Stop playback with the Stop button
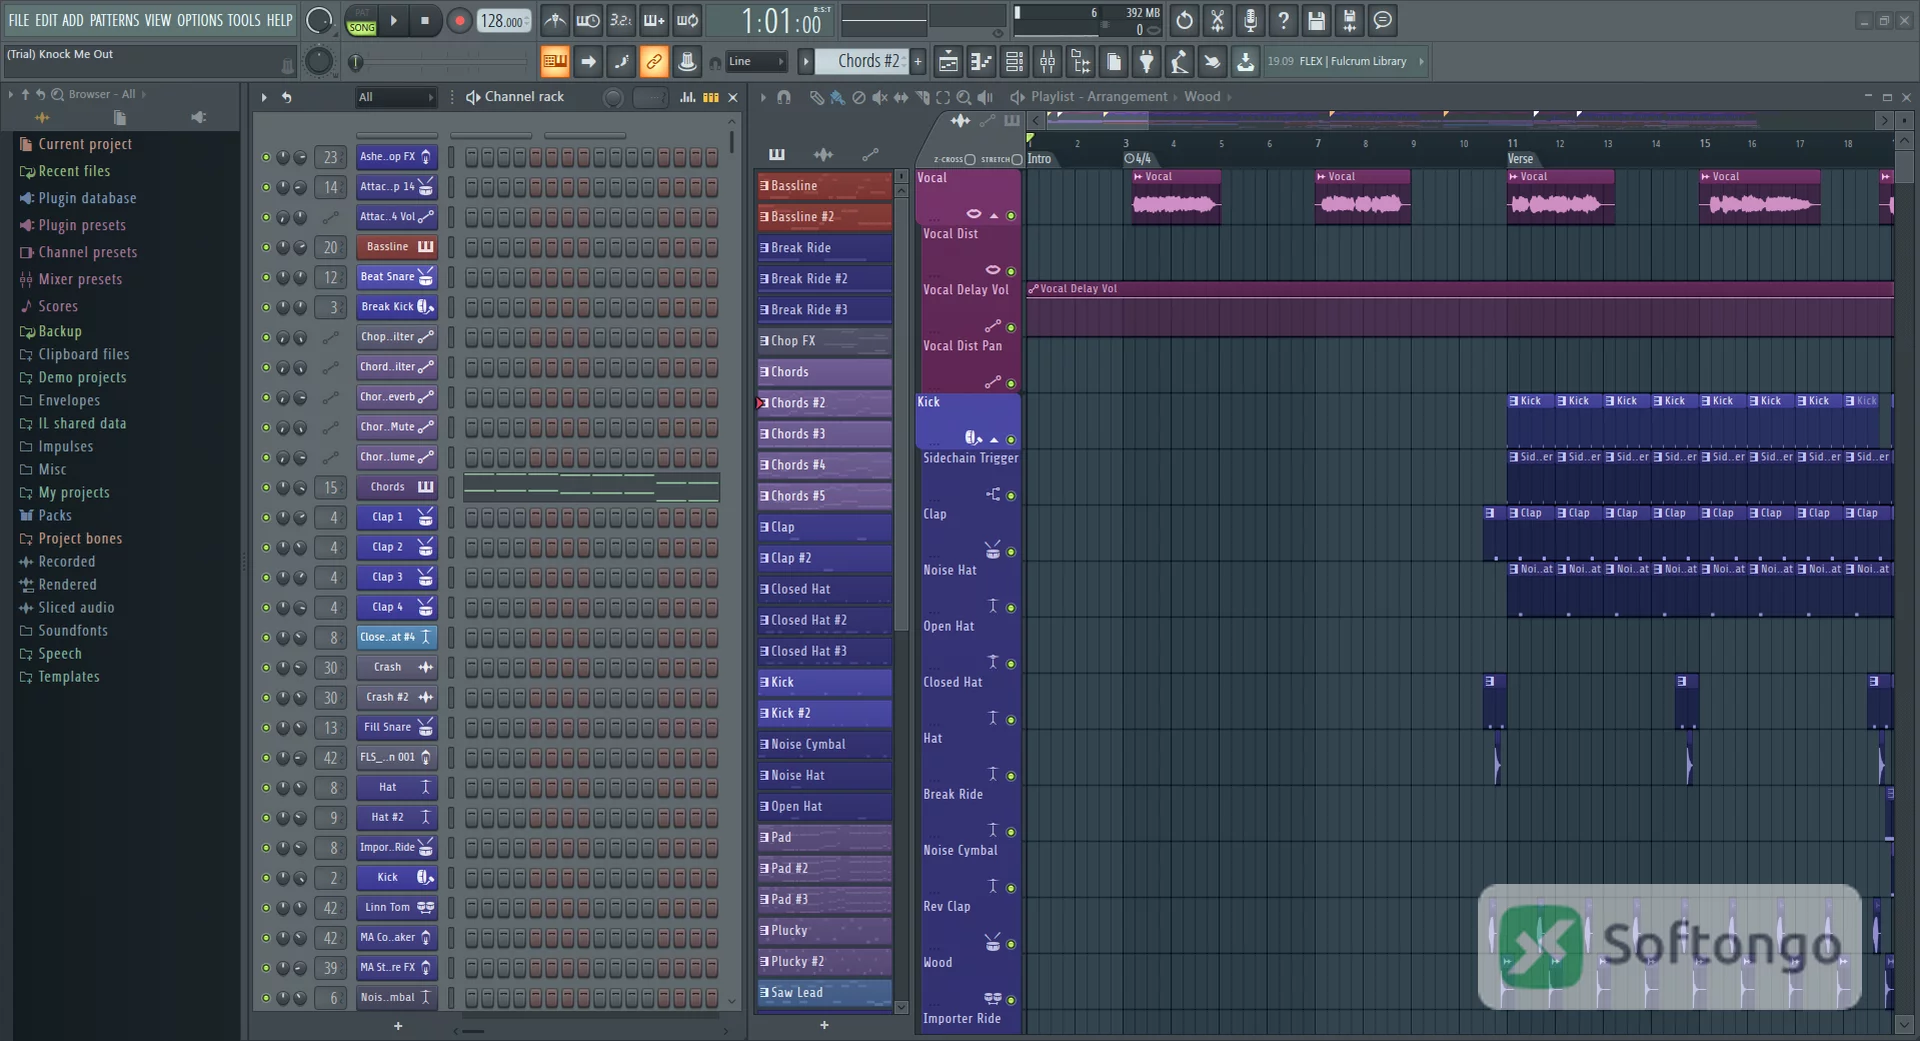Screen dimensions: 1920x1041 (425, 20)
